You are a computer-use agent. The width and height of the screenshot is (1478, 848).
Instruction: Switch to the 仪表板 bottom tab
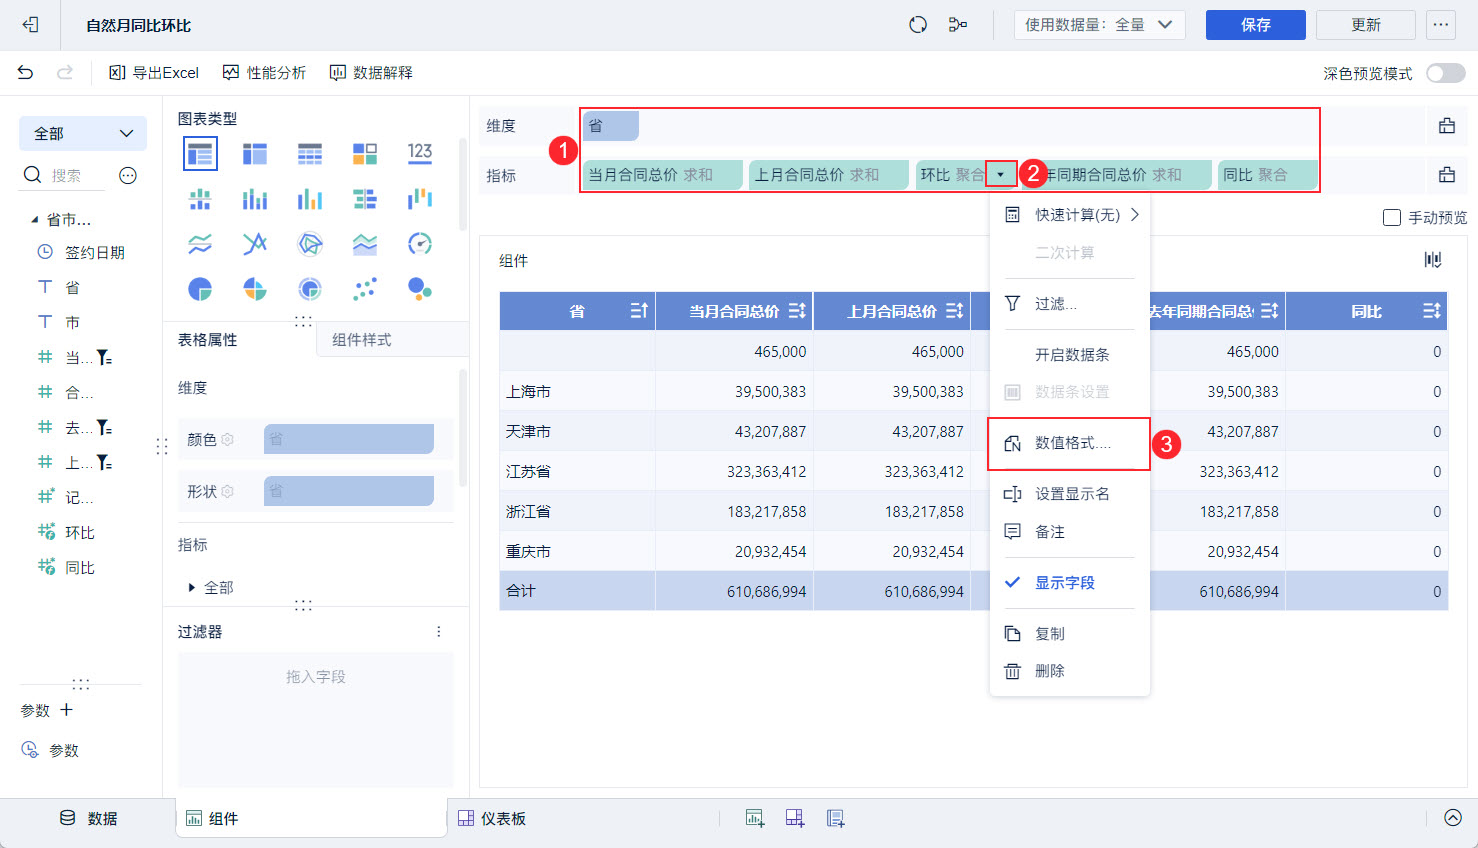coord(492,819)
